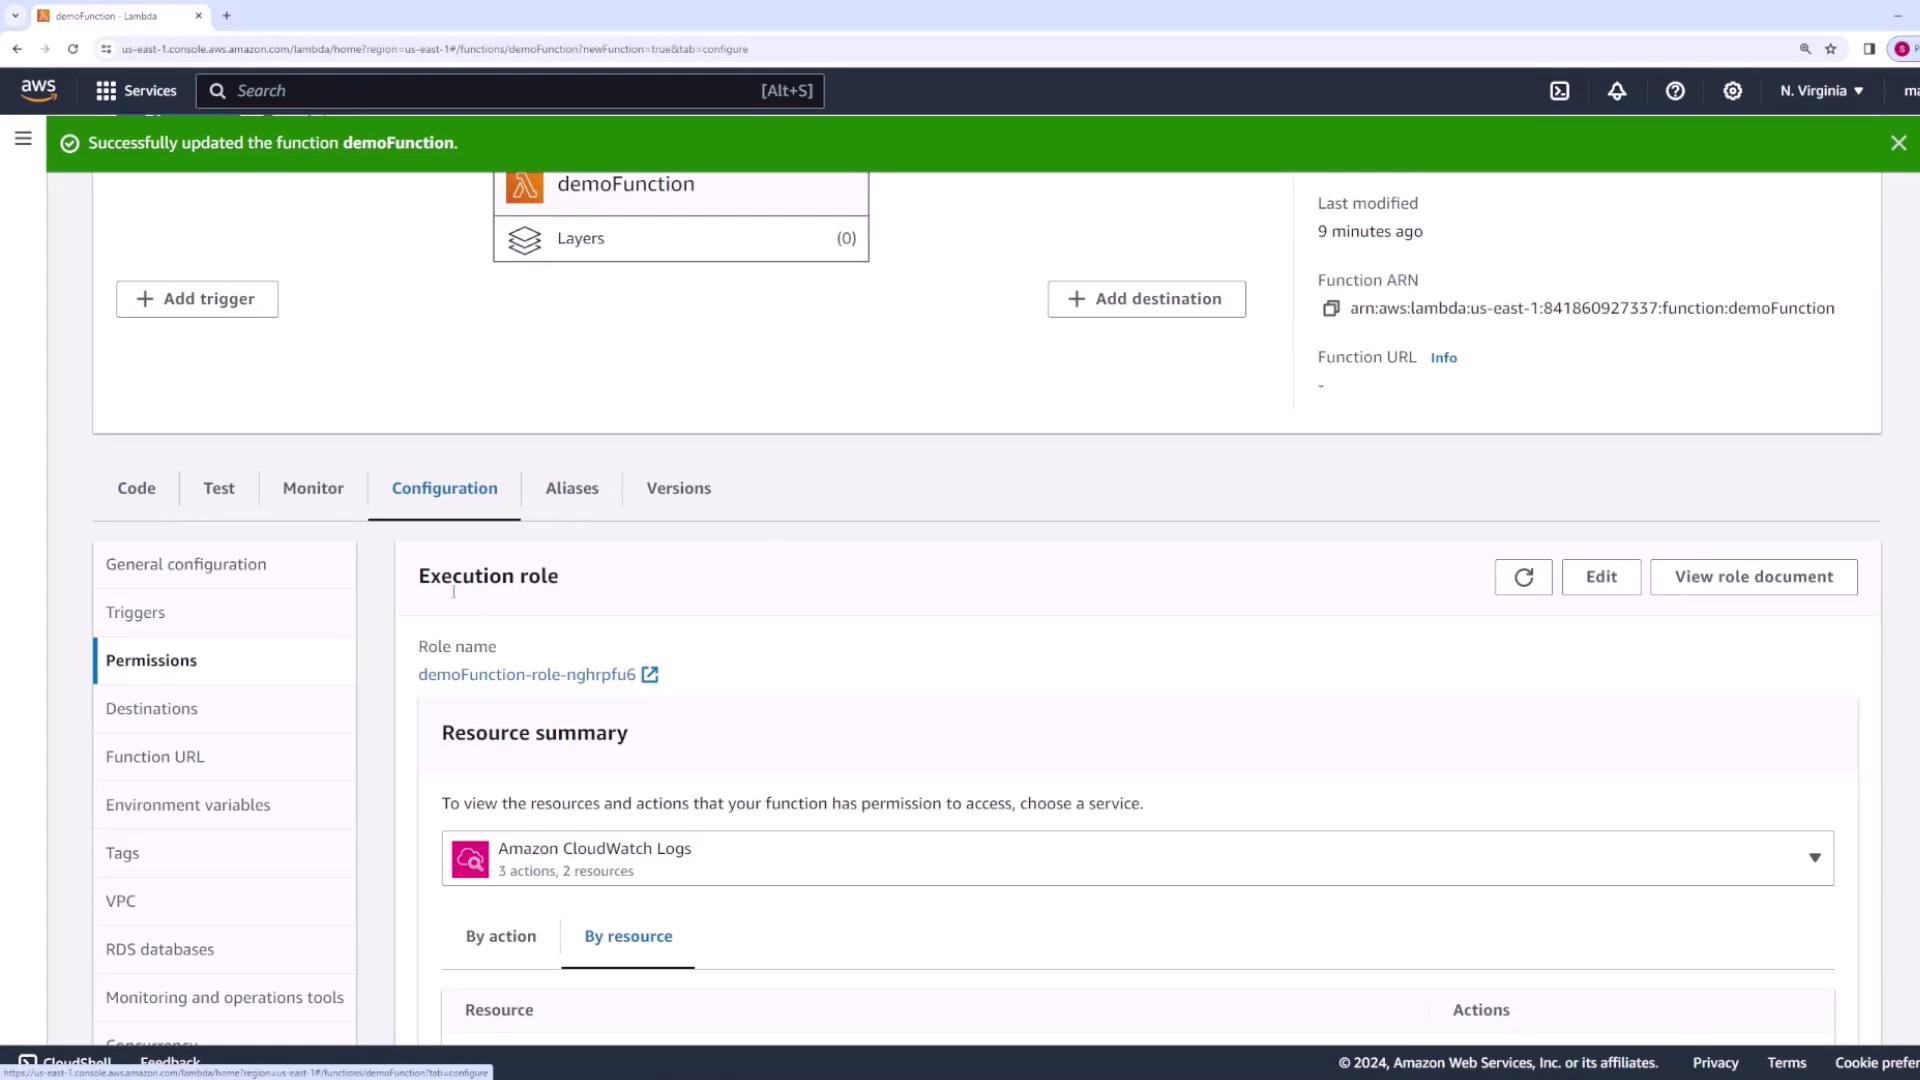This screenshot has height=1080, width=1920.
Task: Select Environment variables in sidebar
Action: tap(188, 805)
